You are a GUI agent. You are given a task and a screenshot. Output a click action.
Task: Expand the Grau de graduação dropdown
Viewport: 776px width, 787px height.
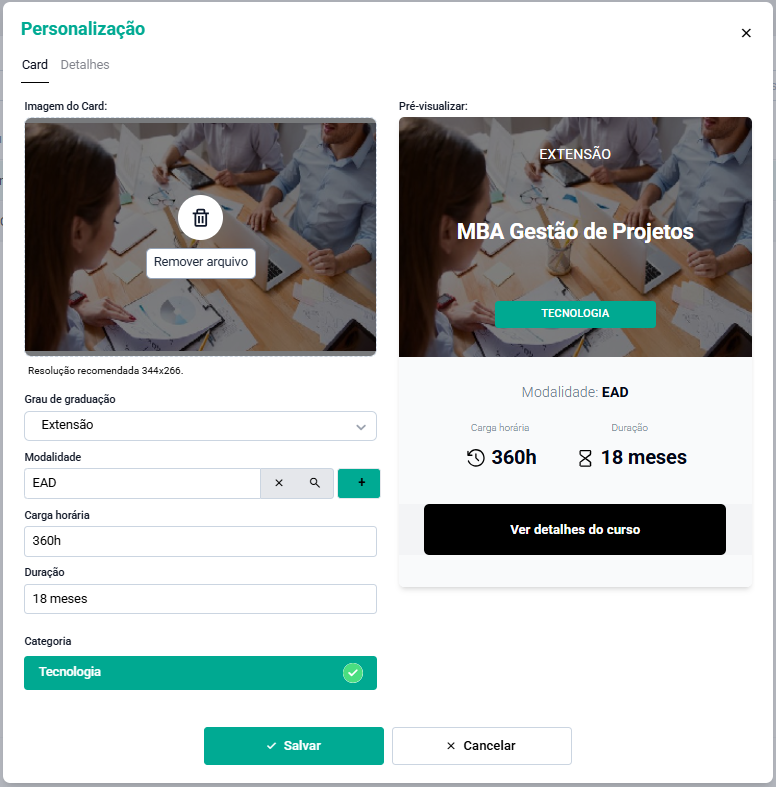click(x=200, y=426)
